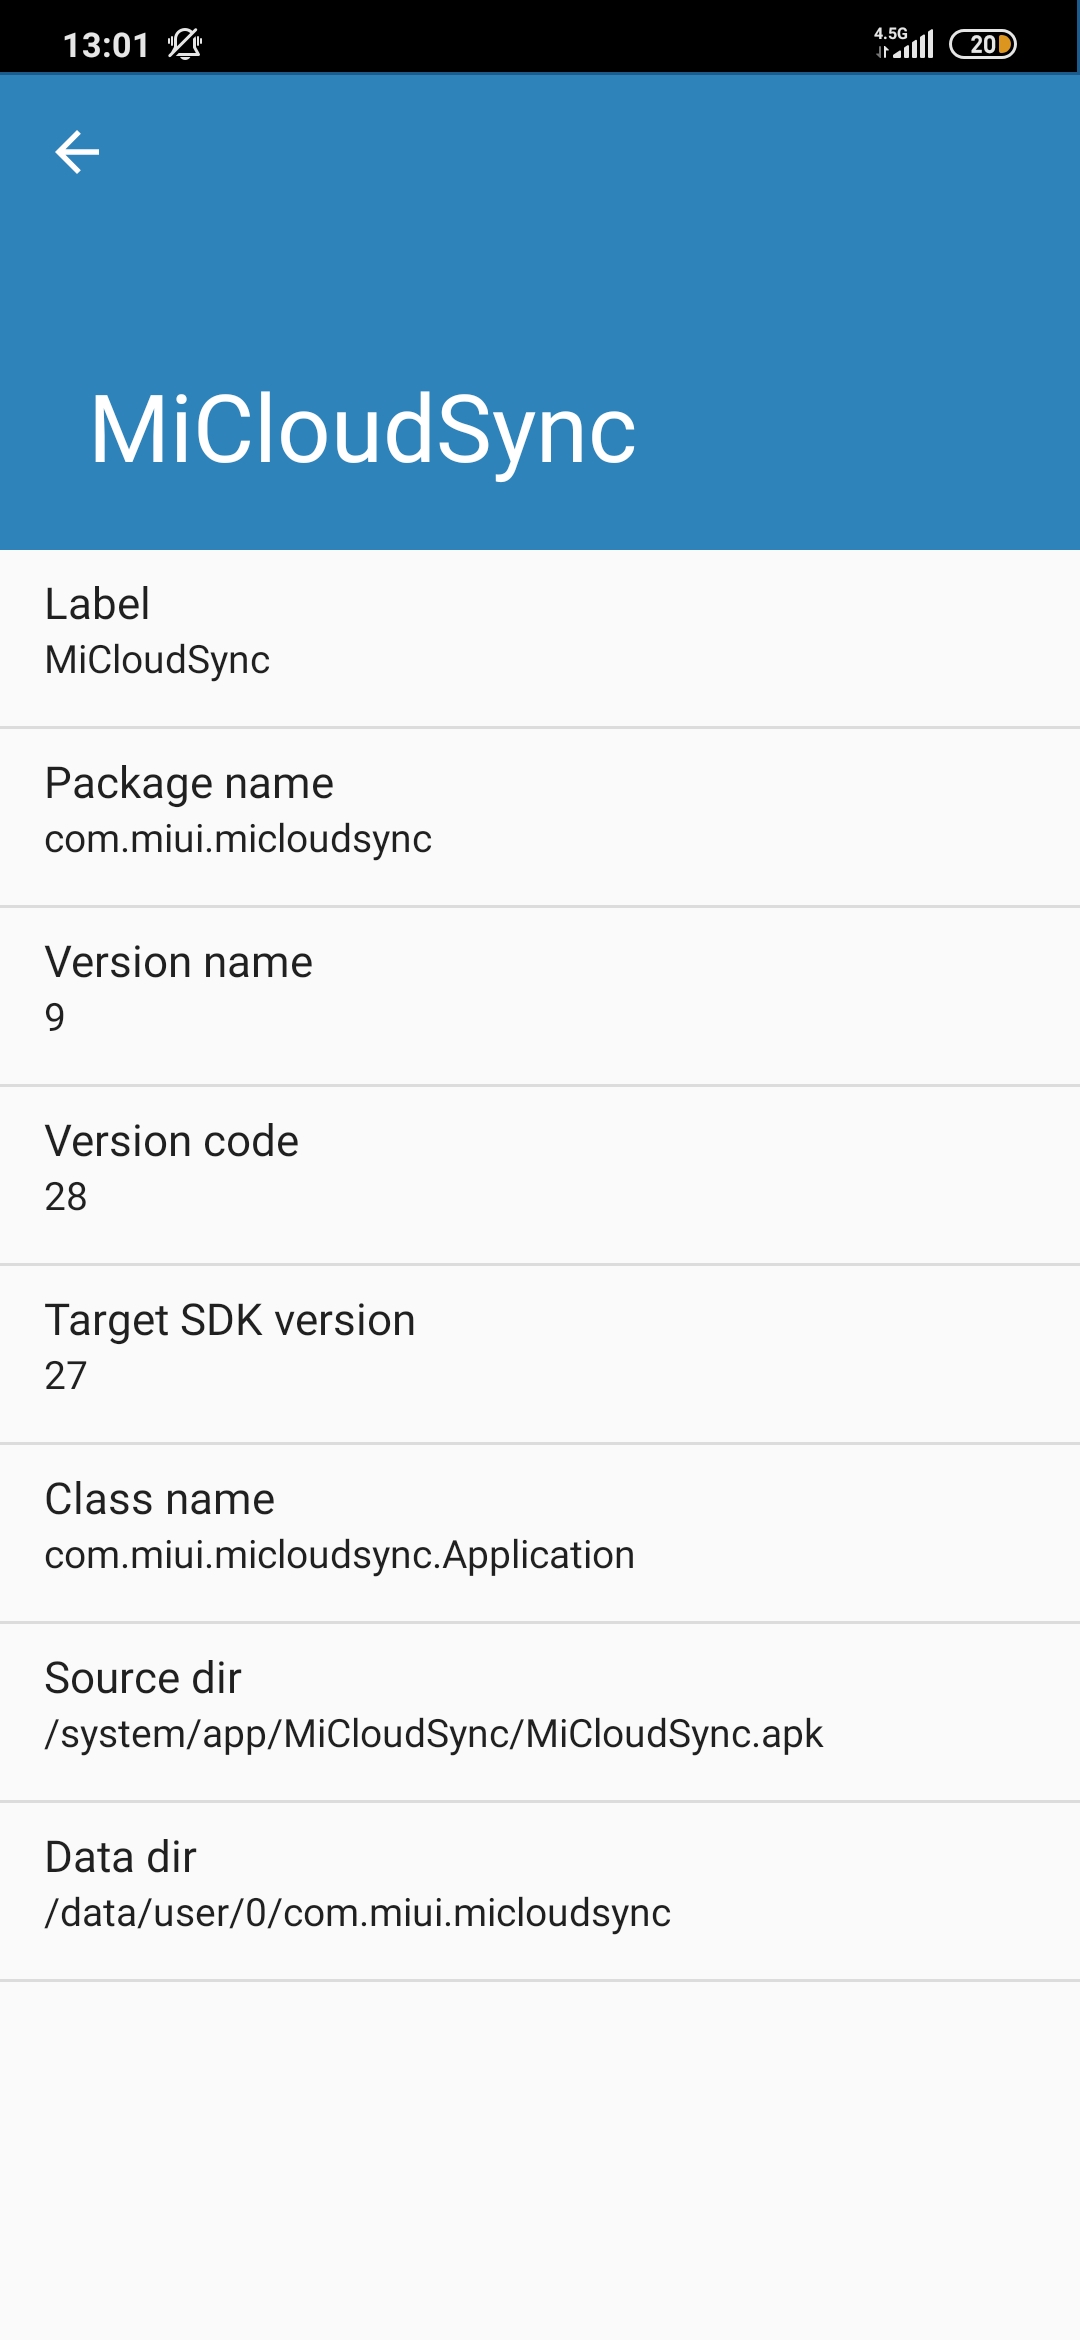Go back using the arrow icon
This screenshot has width=1080, height=2340.
pyautogui.click(x=77, y=152)
